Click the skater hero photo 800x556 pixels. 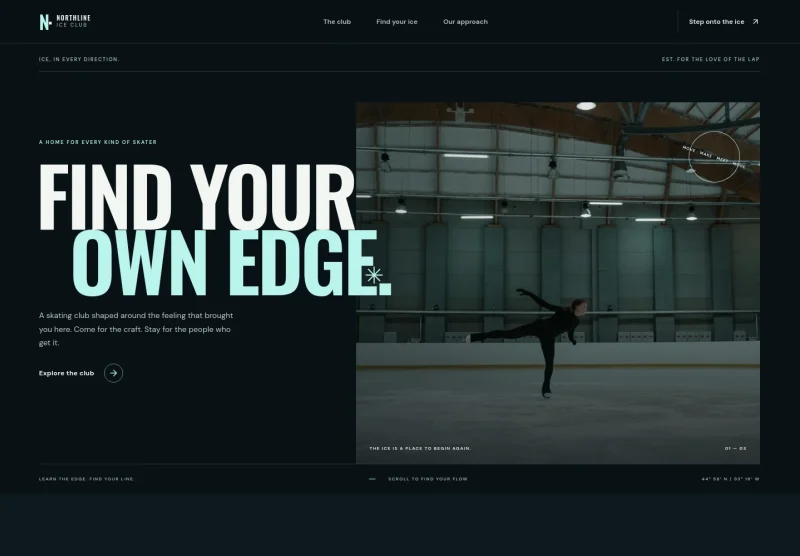[x=558, y=283]
